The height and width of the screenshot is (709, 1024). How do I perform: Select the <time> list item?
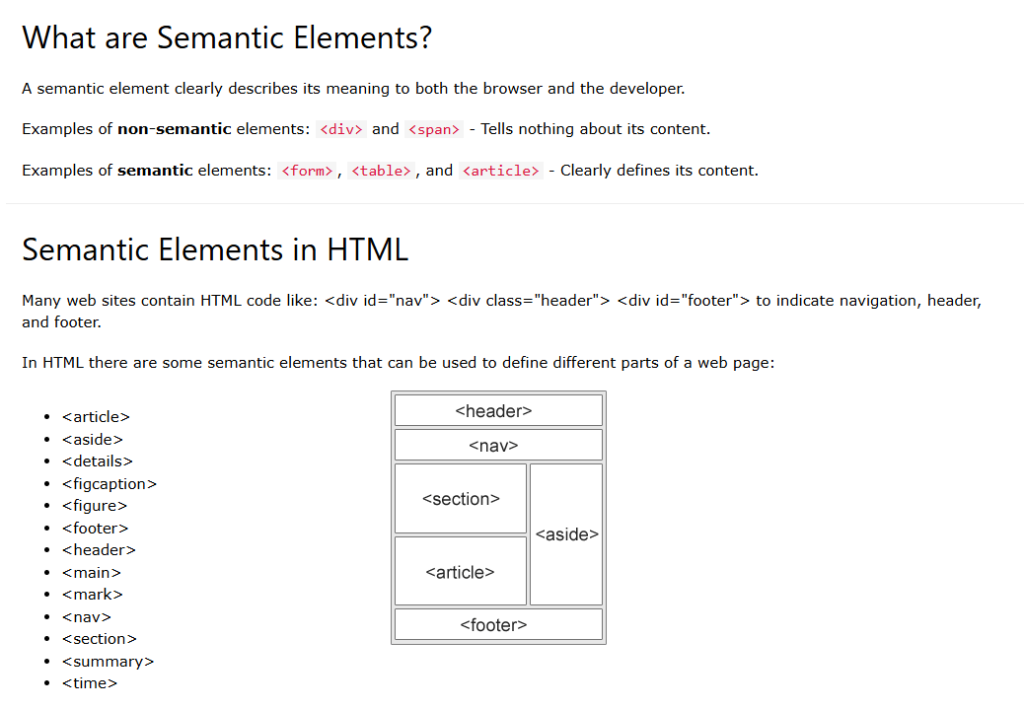[89, 683]
